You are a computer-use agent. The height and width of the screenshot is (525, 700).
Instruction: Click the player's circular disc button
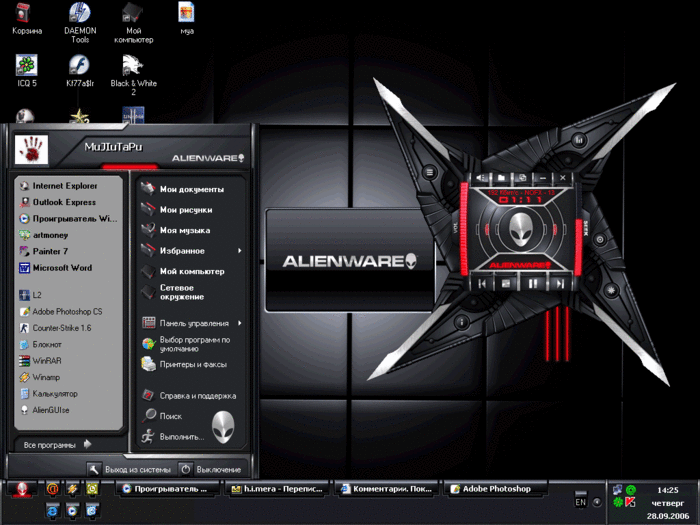tap(600, 240)
